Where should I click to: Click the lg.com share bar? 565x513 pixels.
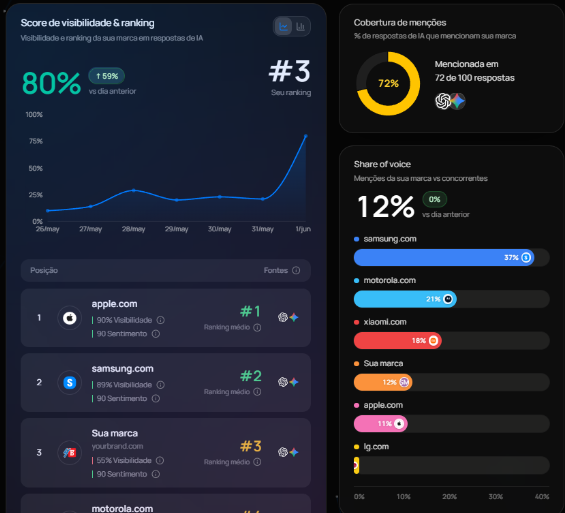[356, 465]
